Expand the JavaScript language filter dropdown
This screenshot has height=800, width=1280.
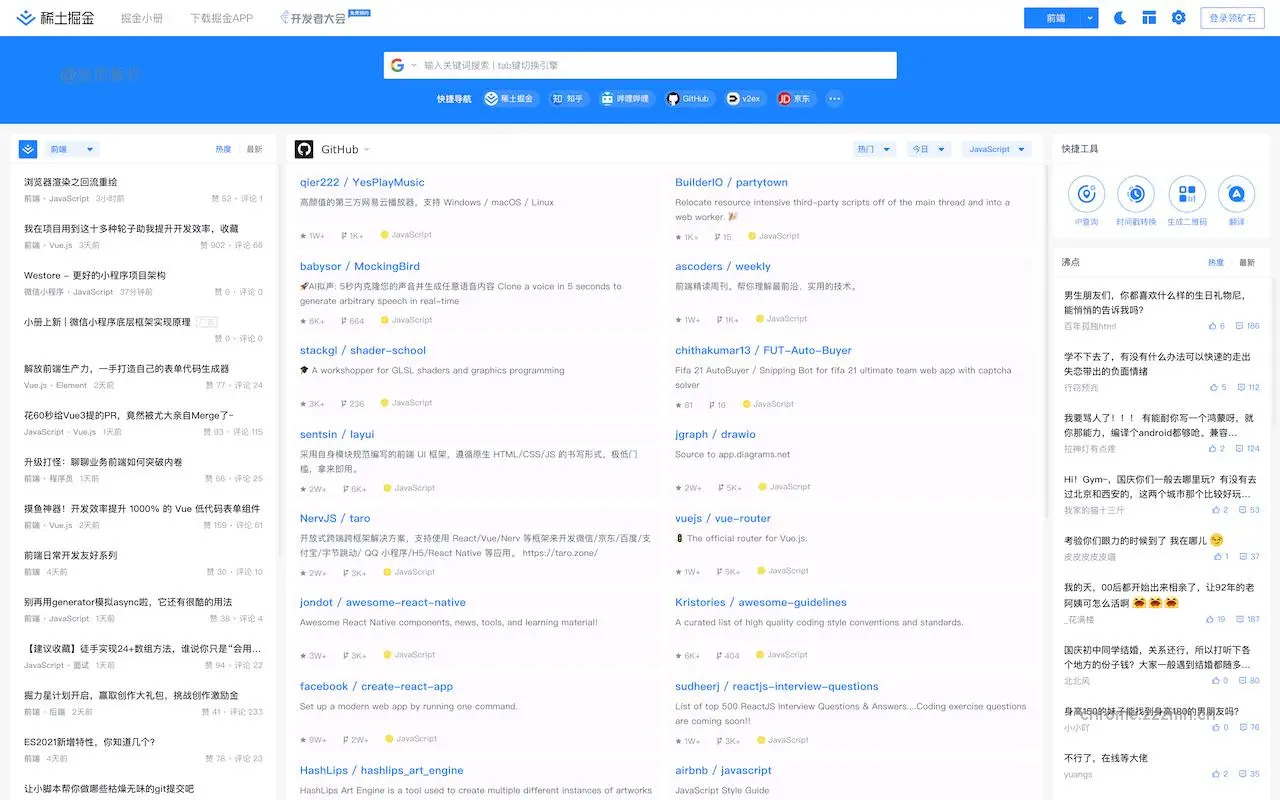[x=996, y=149]
